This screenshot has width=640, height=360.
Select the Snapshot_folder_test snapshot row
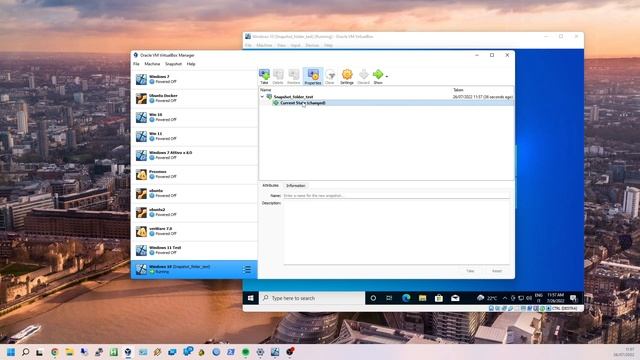pos(386,97)
